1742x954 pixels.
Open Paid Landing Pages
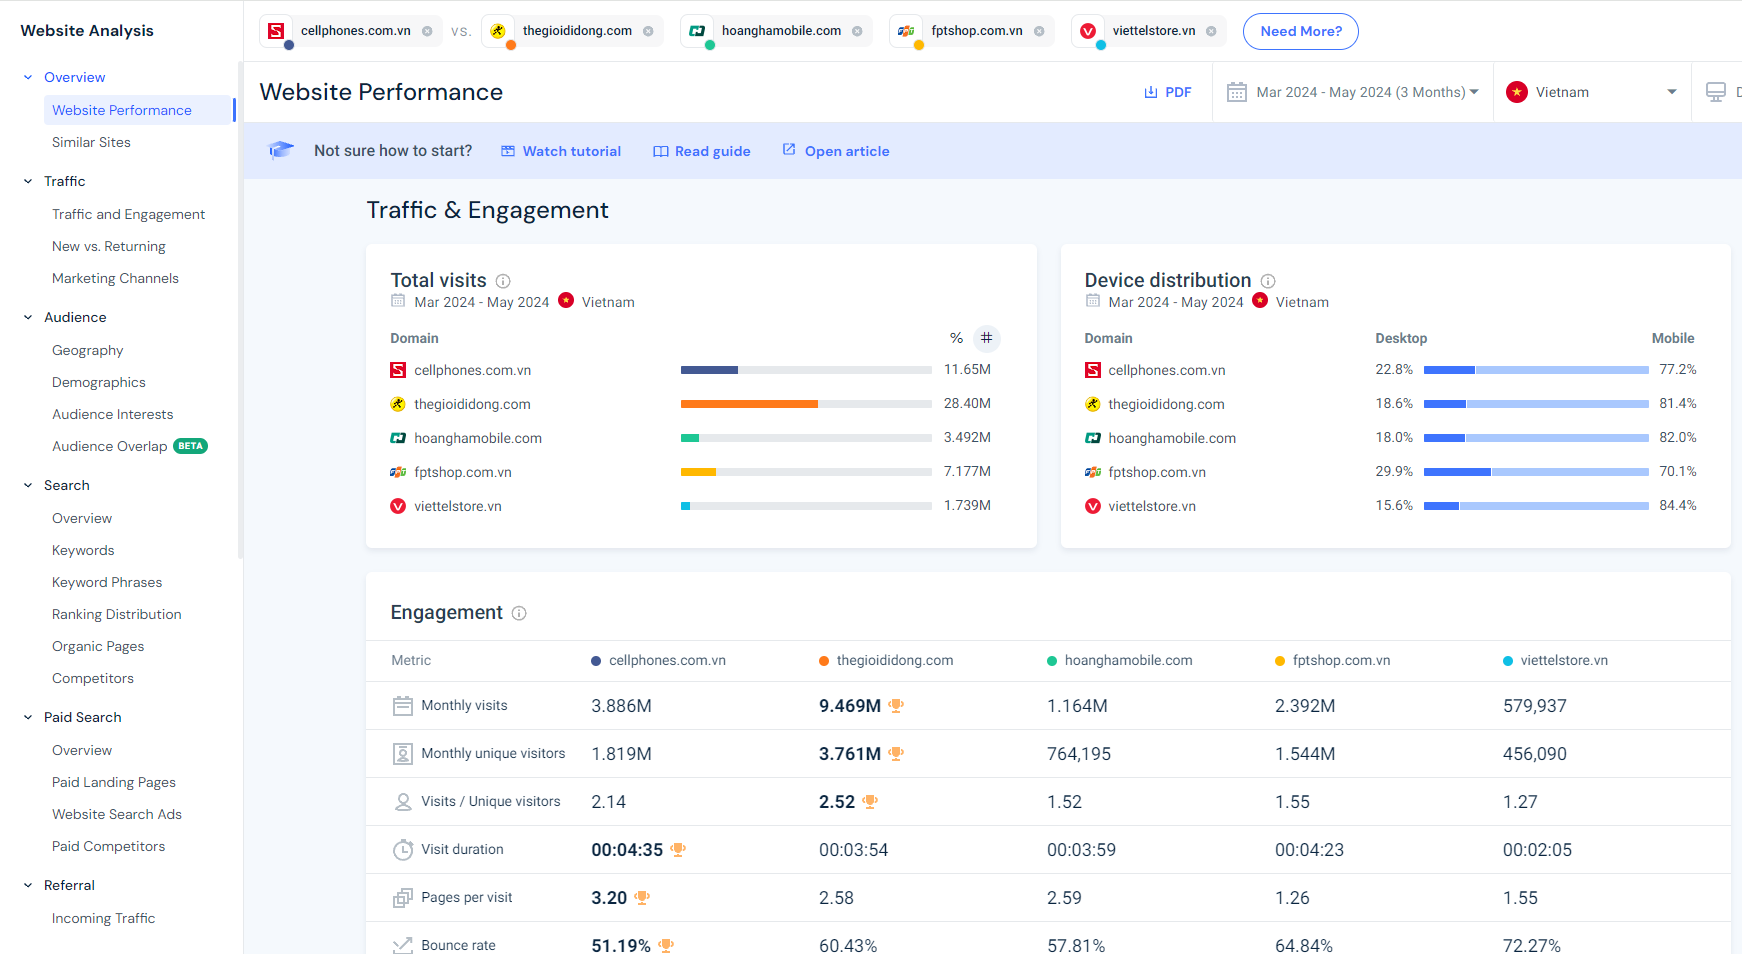tap(114, 782)
